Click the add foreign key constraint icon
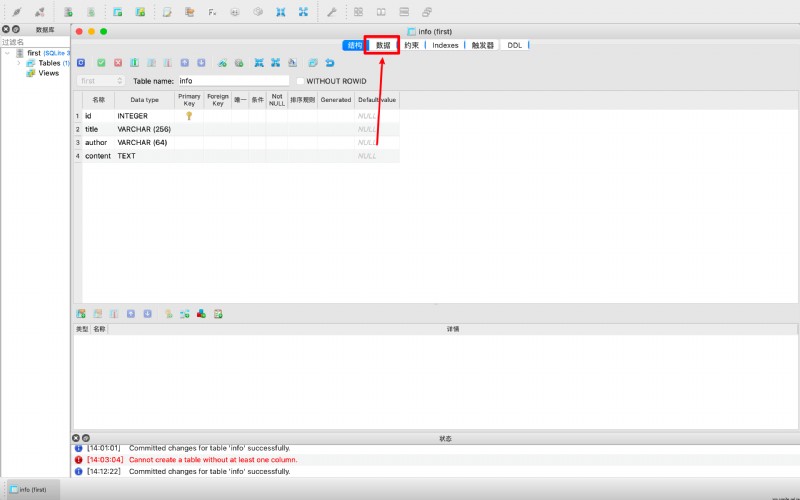The image size is (800, 500). [185, 314]
